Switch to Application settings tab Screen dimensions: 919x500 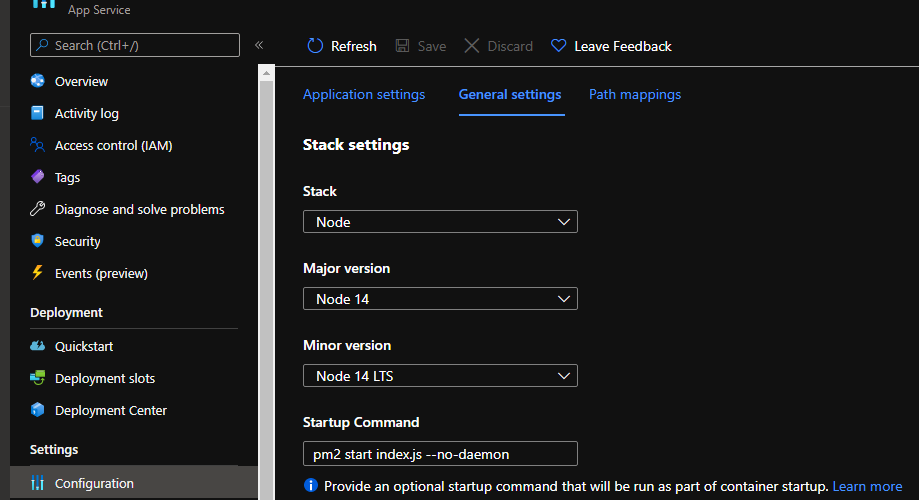tap(364, 94)
